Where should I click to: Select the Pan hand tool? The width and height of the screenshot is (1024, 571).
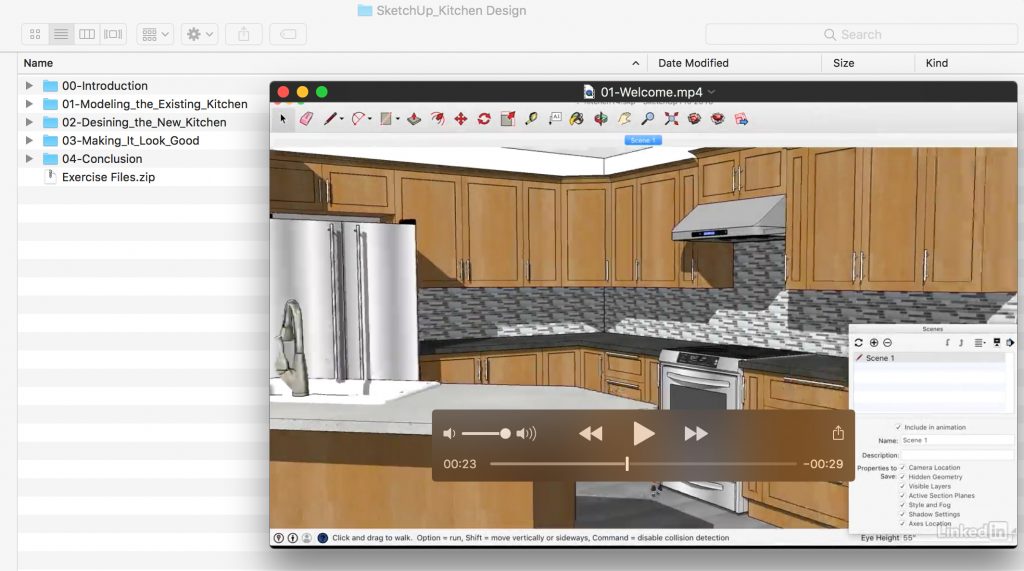pyautogui.click(x=624, y=119)
